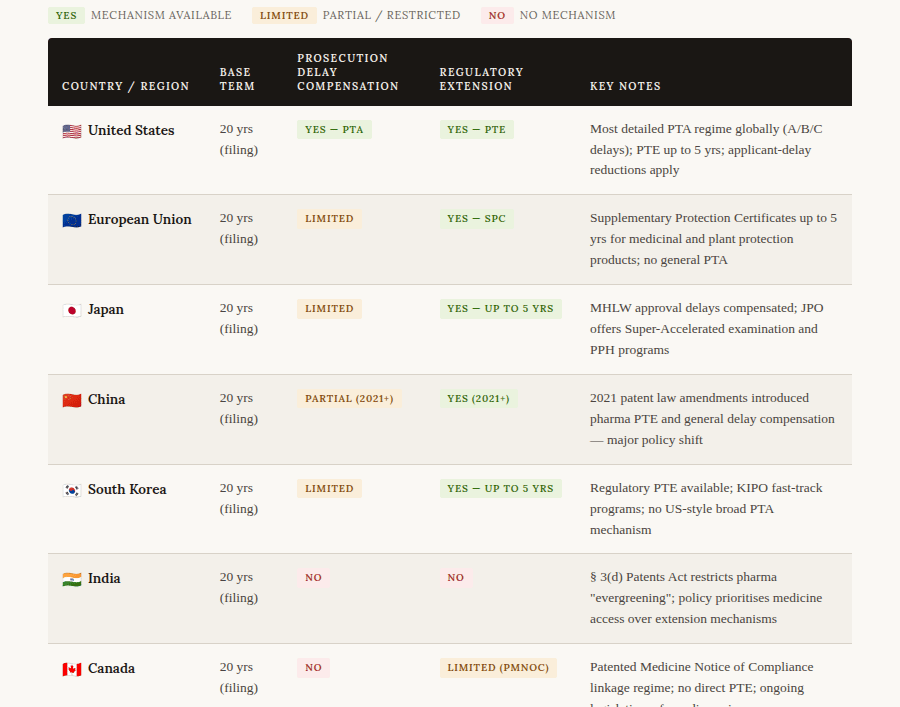
Task: Click the Japan flag icon
Action: (x=71, y=310)
